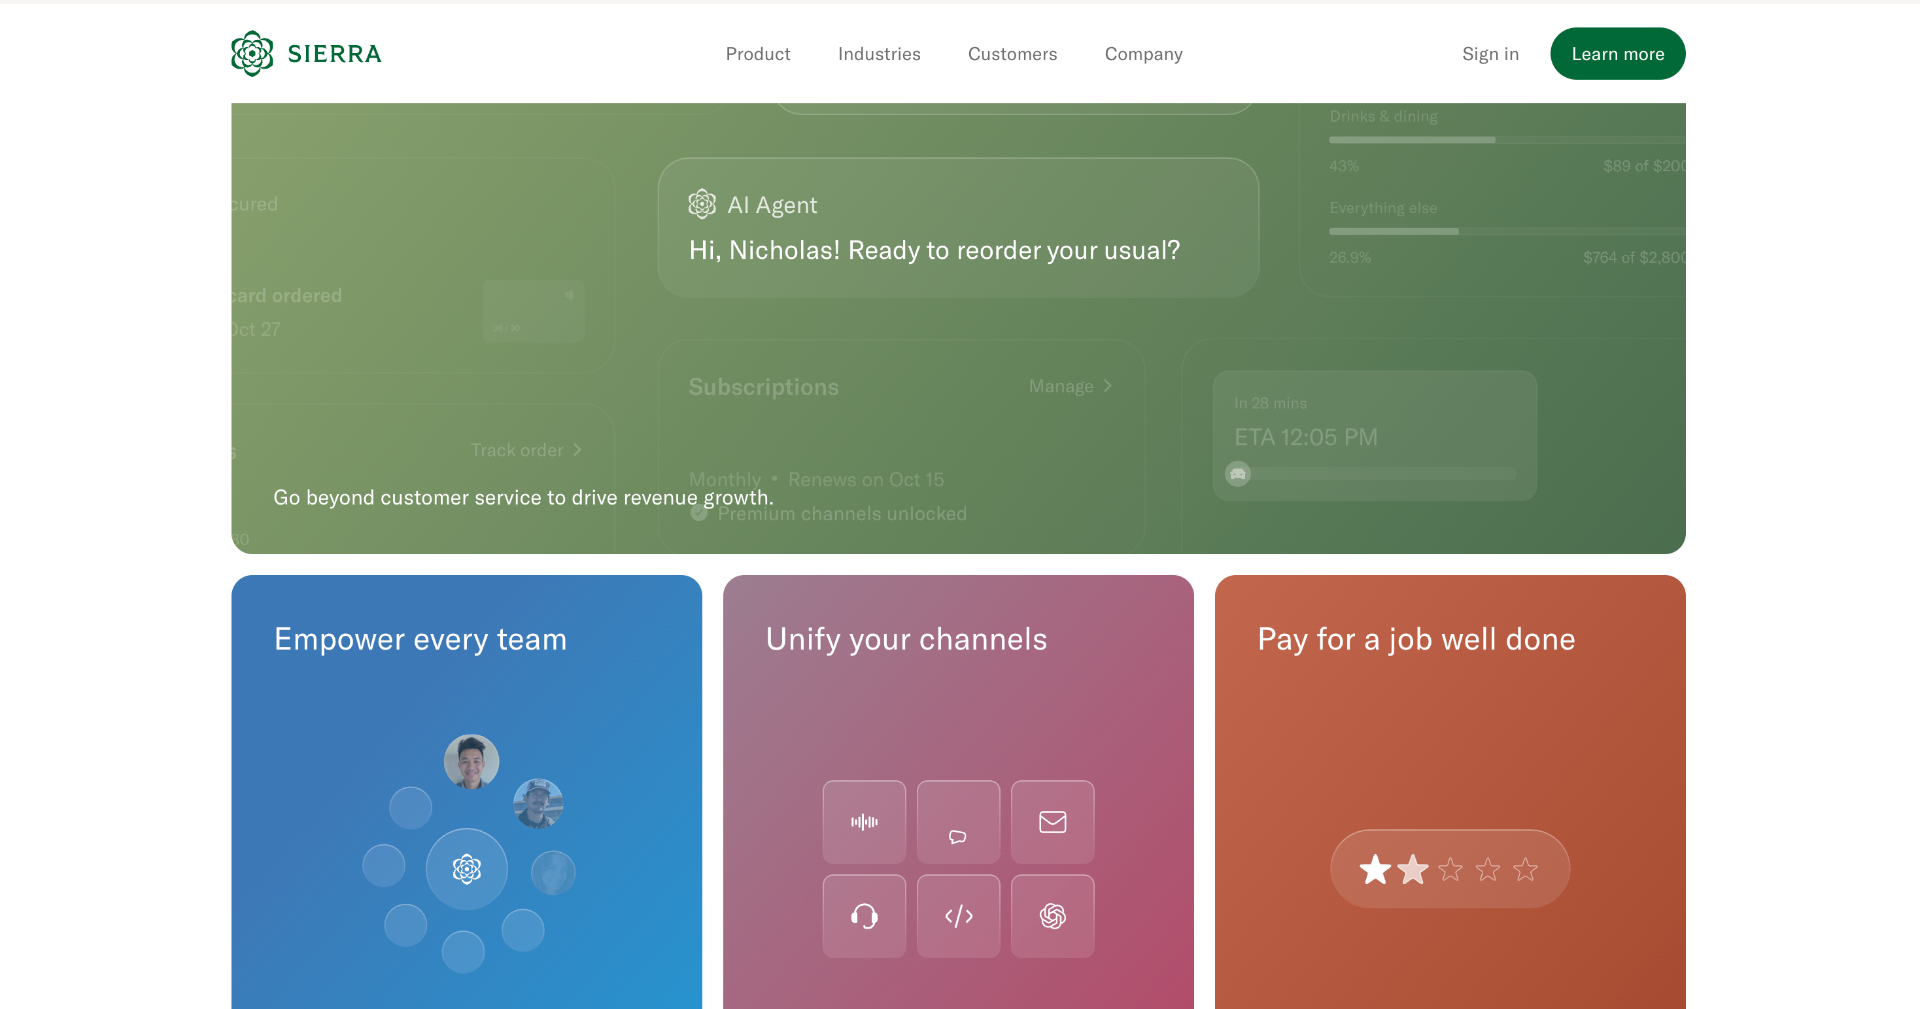Select the ChatGPT channel icon
The width and height of the screenshot is (1920, 1009).
point(1052,916)
